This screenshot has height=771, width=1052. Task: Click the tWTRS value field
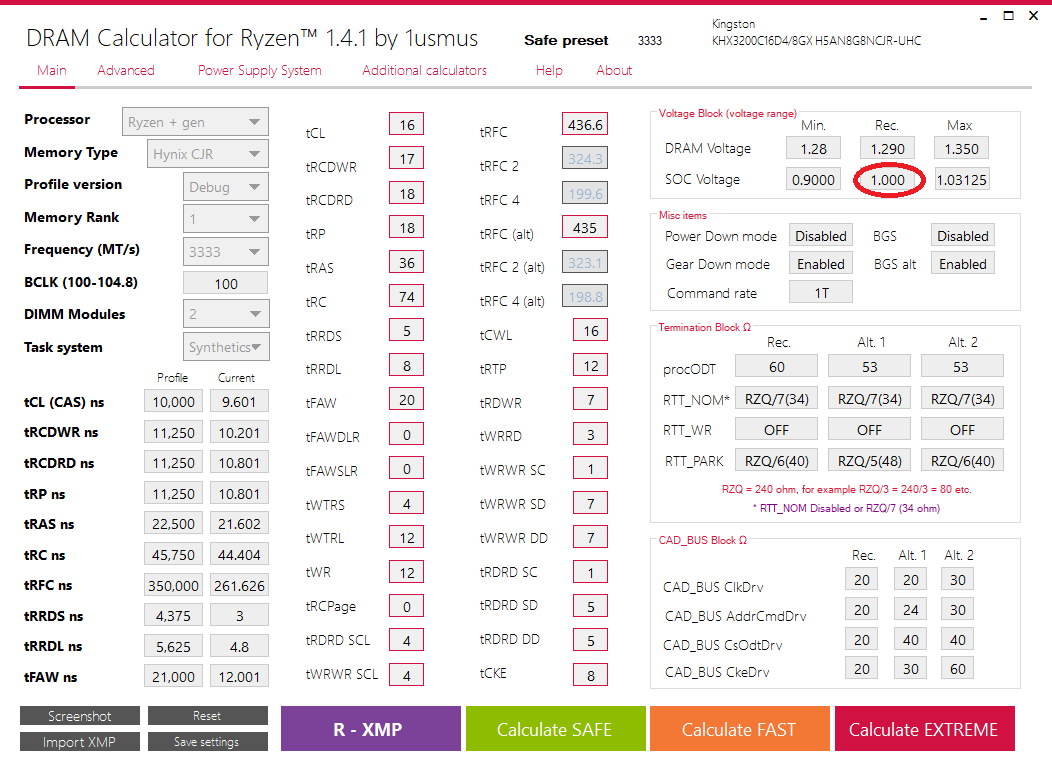[407, 503]
